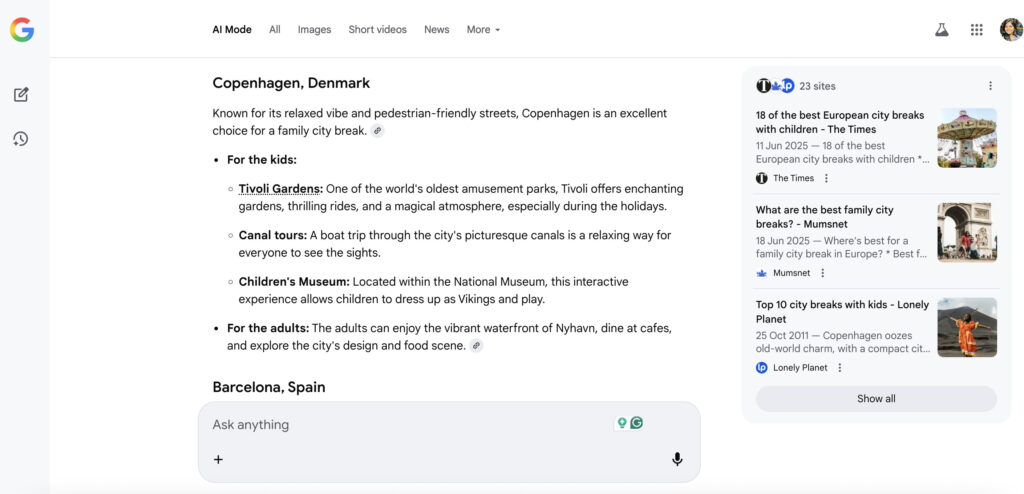The image size is (1024, 494).
Task: Open the Lonely Planet article thumbnail
Action: [x=966, y=327]
